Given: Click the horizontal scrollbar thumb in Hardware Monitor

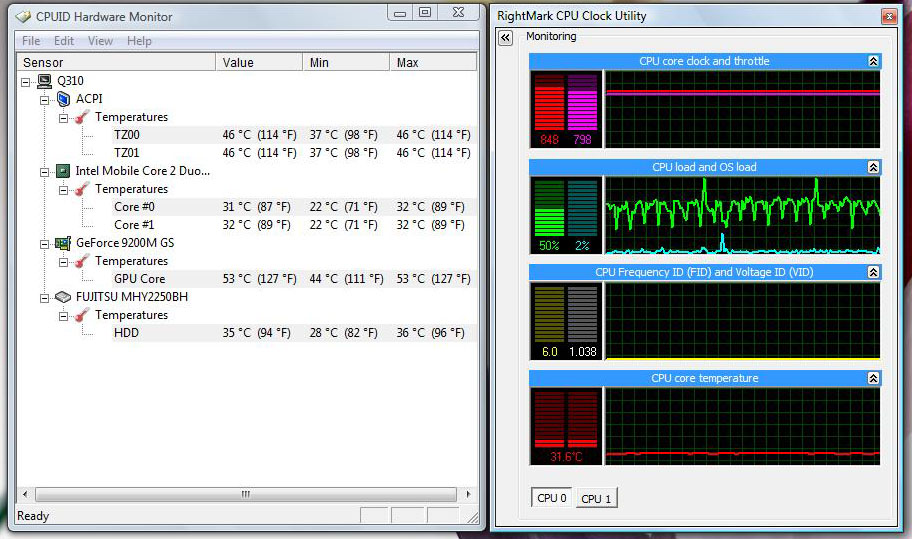Looking at the screenshot, I should pyautogui.click(x=245, y=495).
